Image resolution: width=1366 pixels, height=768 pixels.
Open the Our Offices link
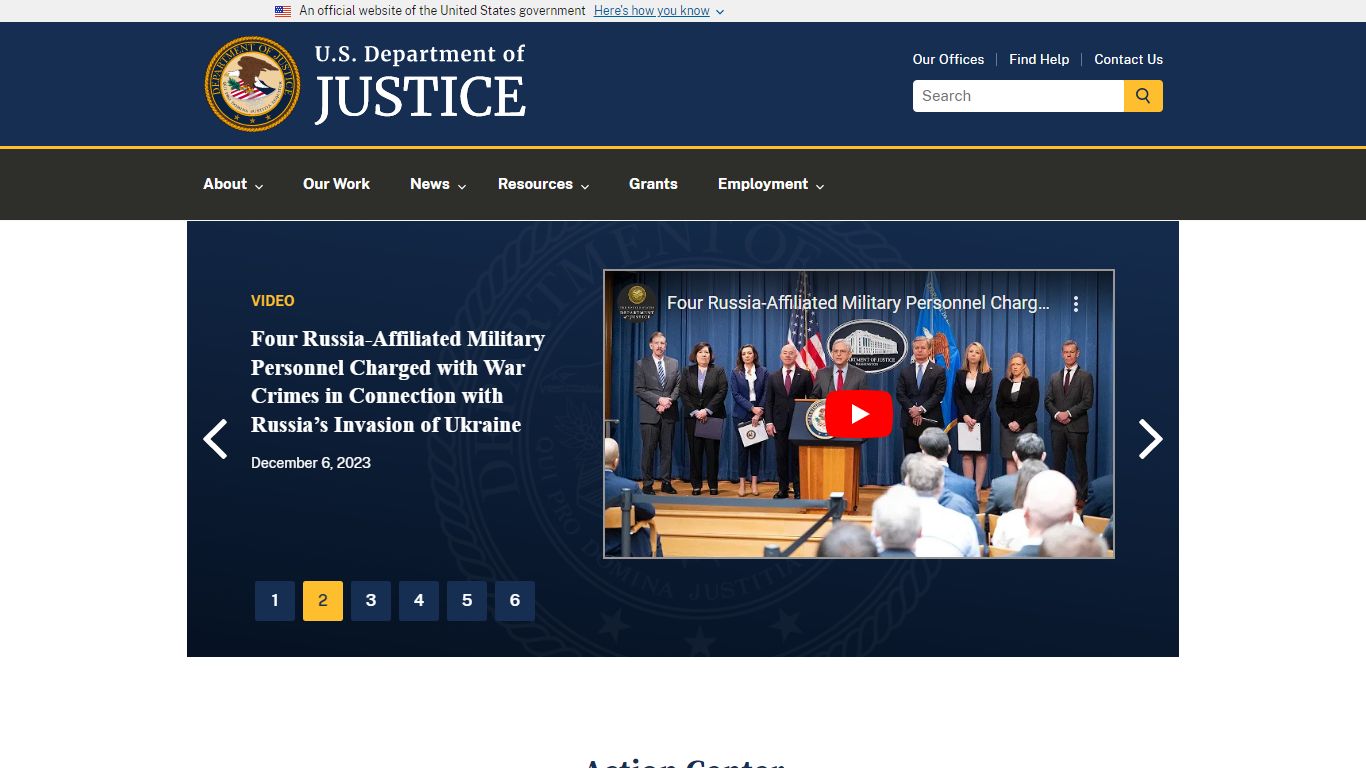[x=948, y=59]
